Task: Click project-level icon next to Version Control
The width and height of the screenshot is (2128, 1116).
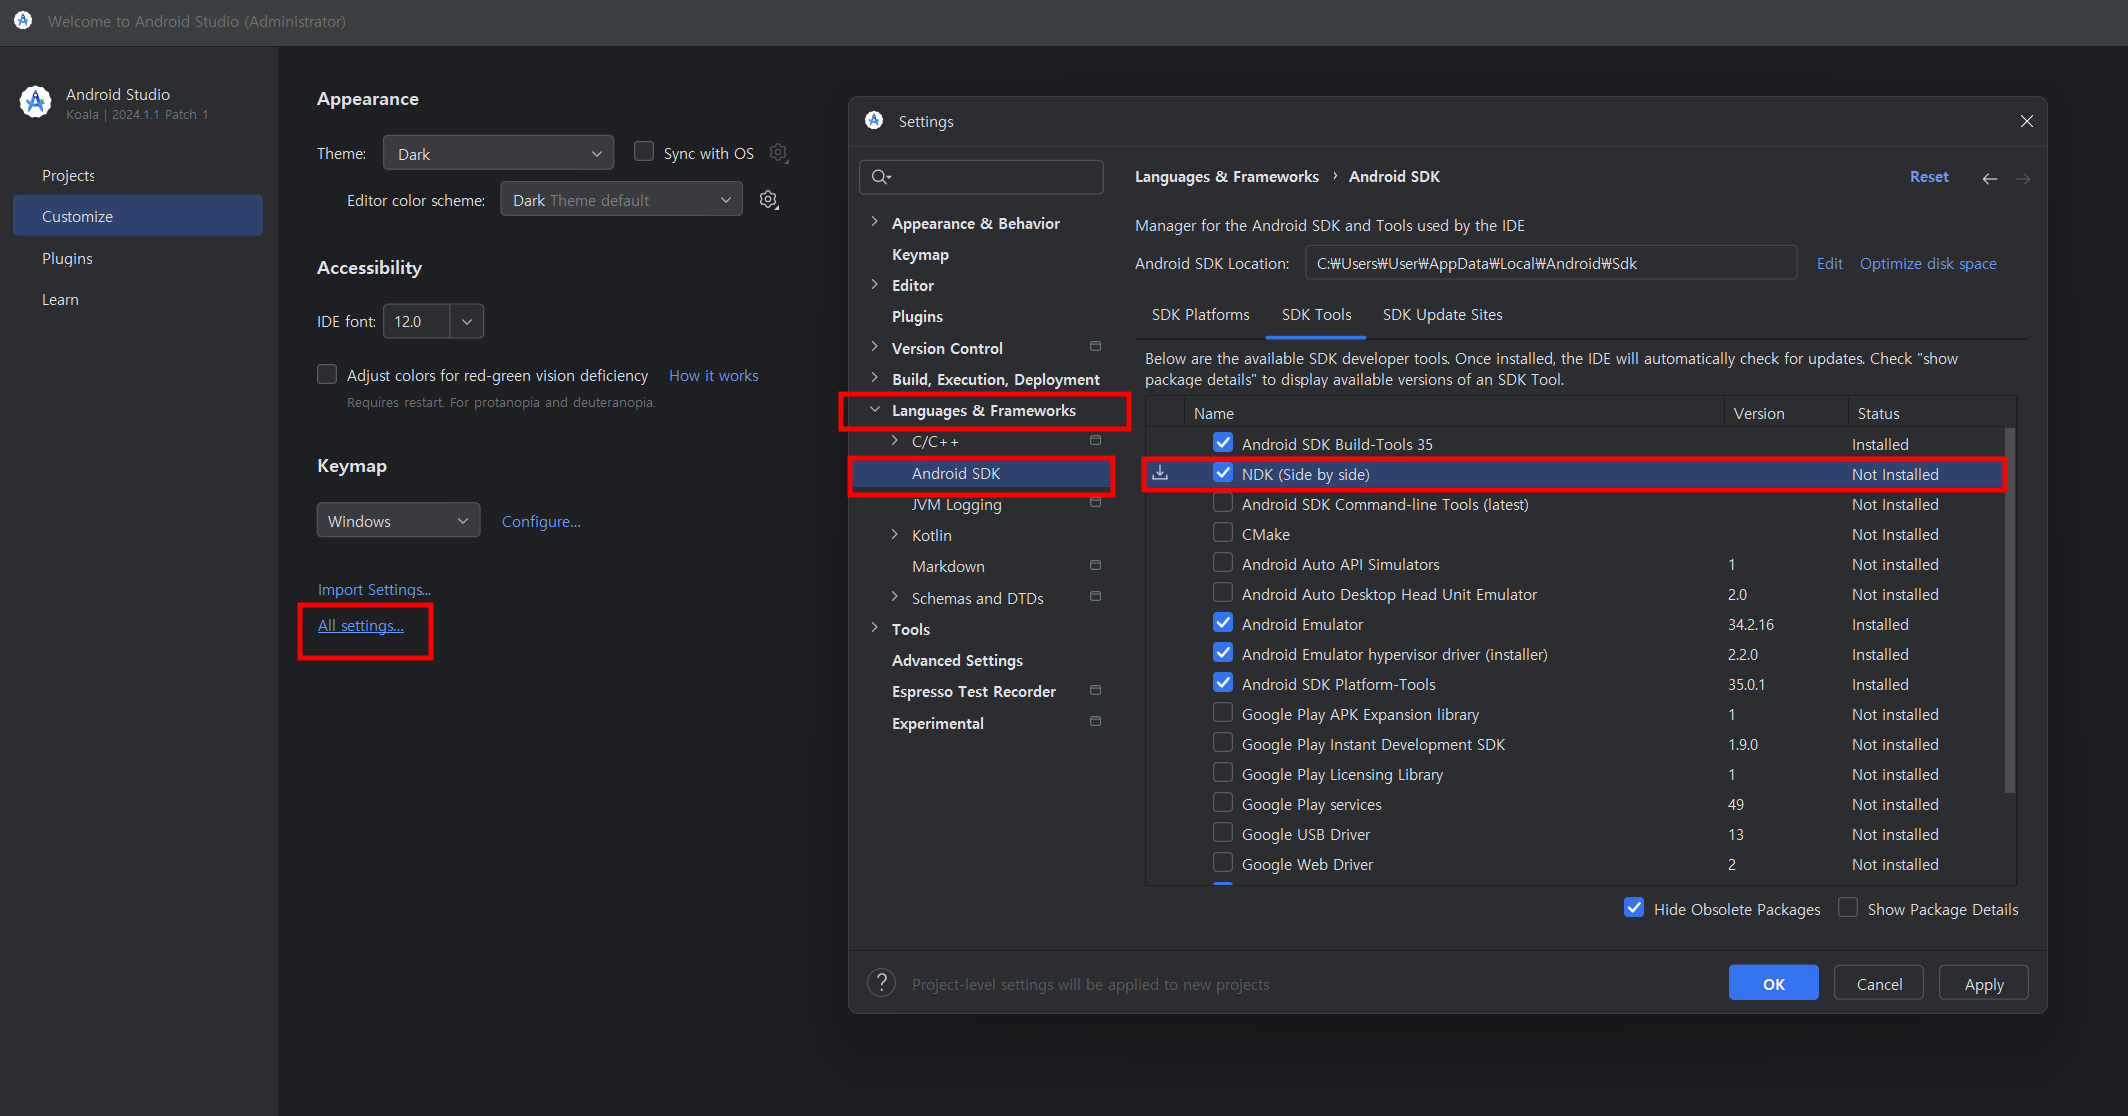Action: (1095, 347)
